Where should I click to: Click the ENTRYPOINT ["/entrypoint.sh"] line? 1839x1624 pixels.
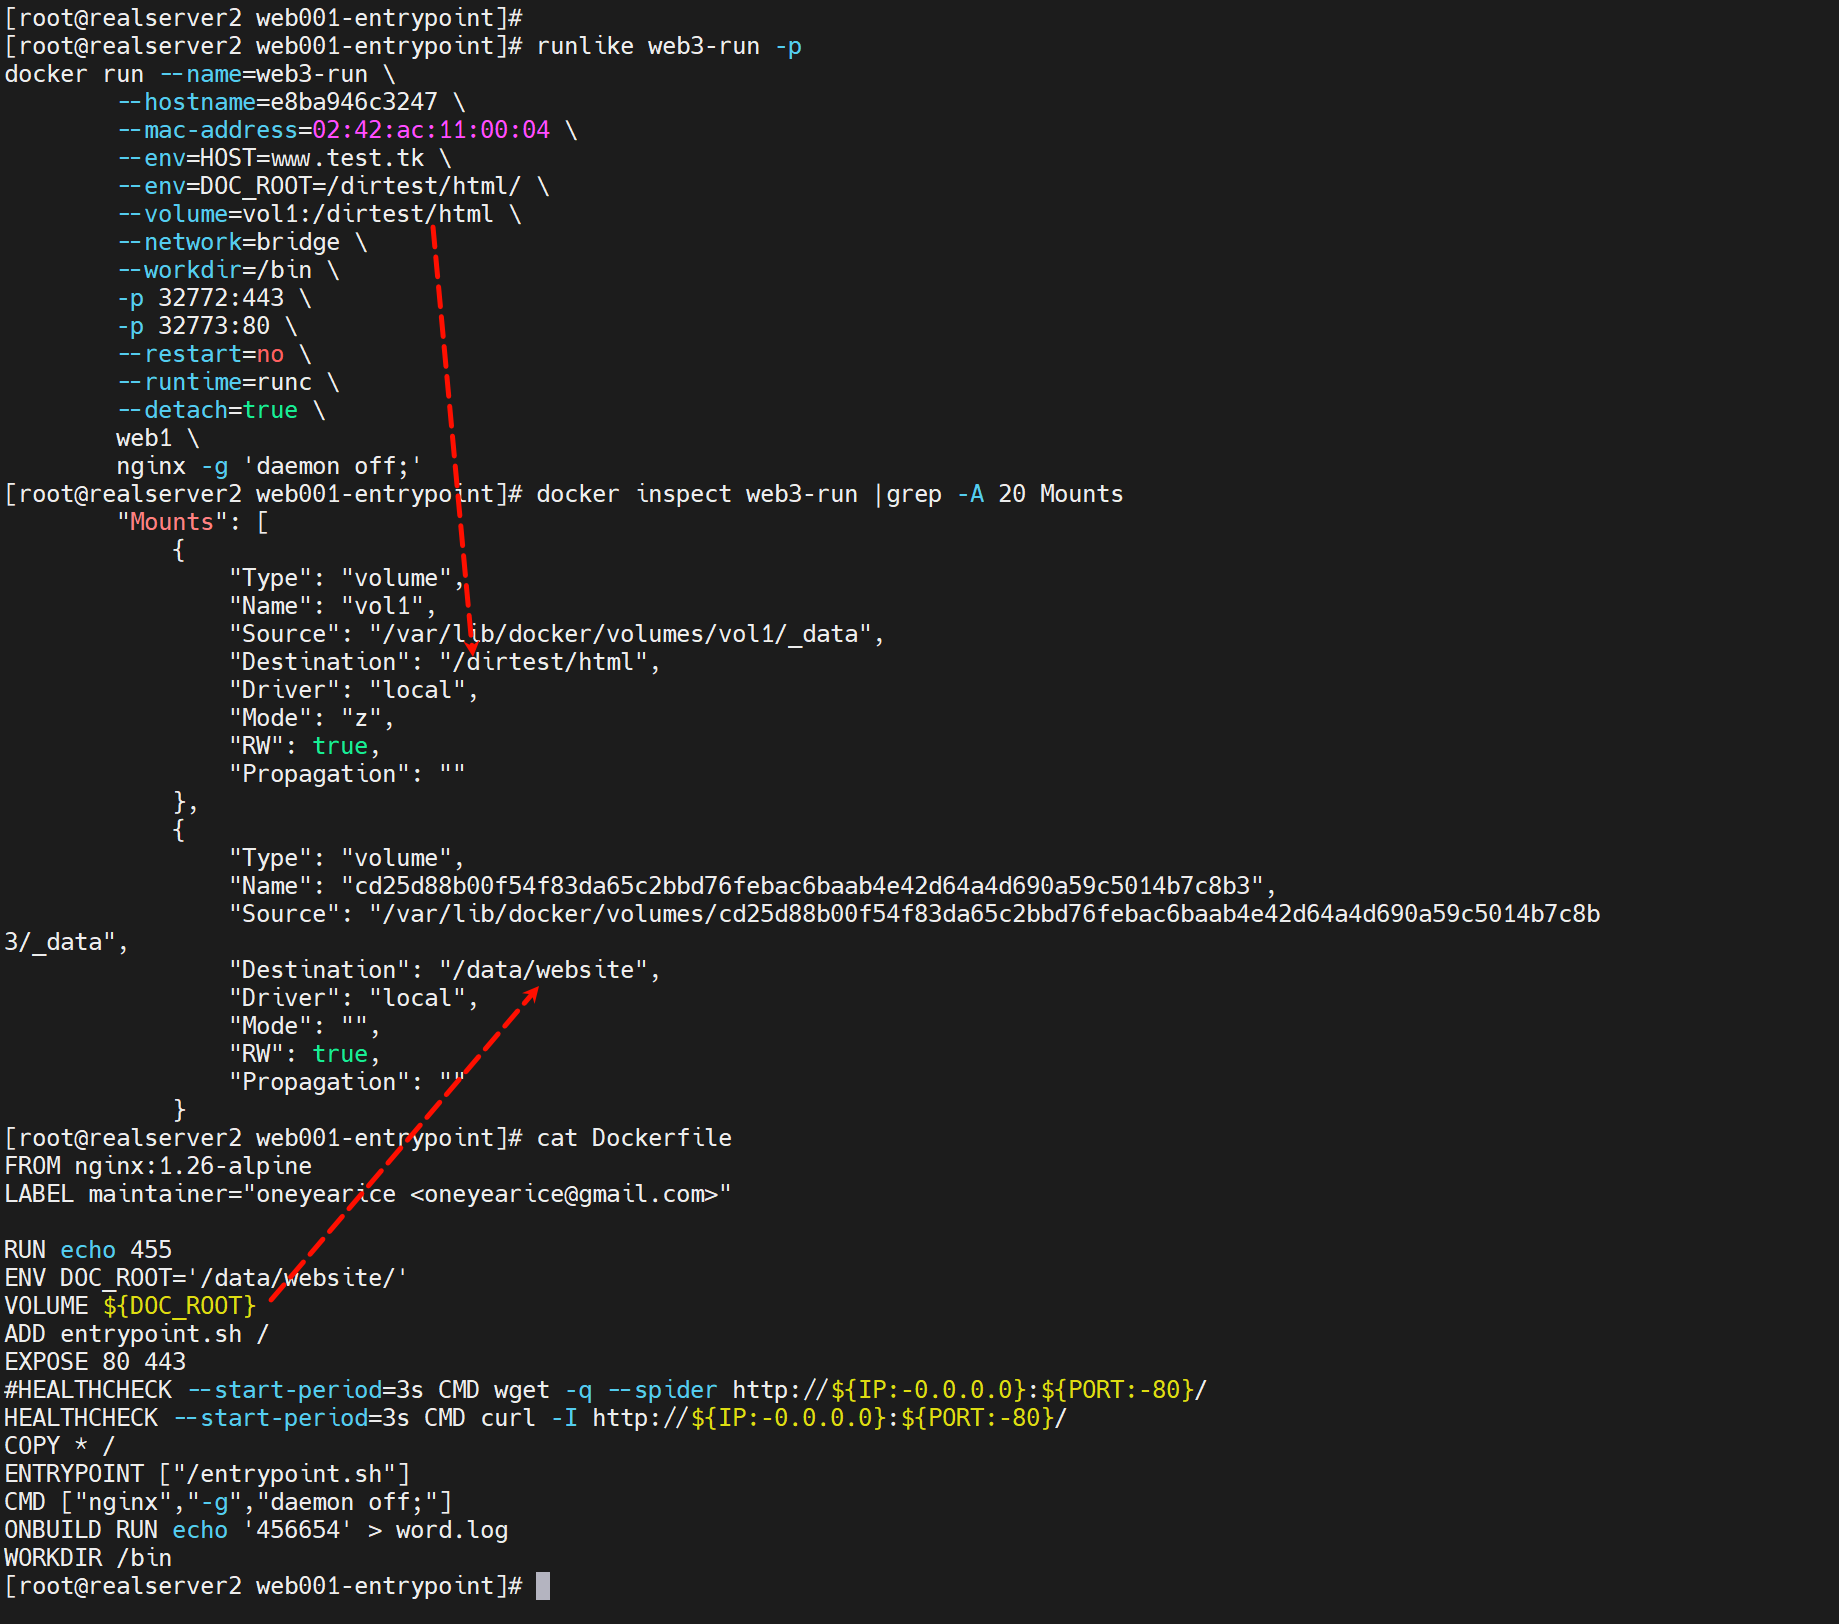(x=207, y=1474)
